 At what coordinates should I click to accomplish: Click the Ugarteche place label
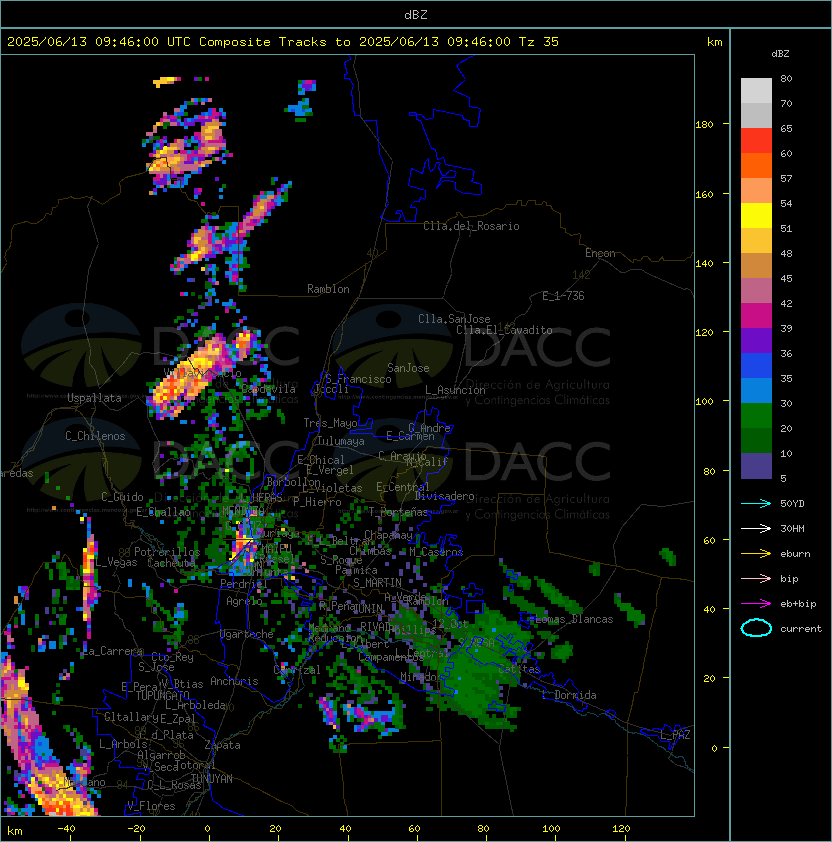[247, 634]
